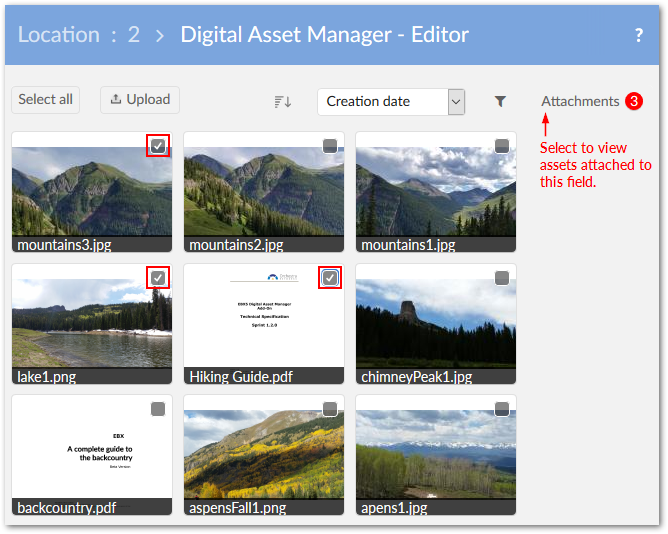This screenshot has height=534, width=668.
Task: Click the Attachments count badge
Action: [633, 101]
